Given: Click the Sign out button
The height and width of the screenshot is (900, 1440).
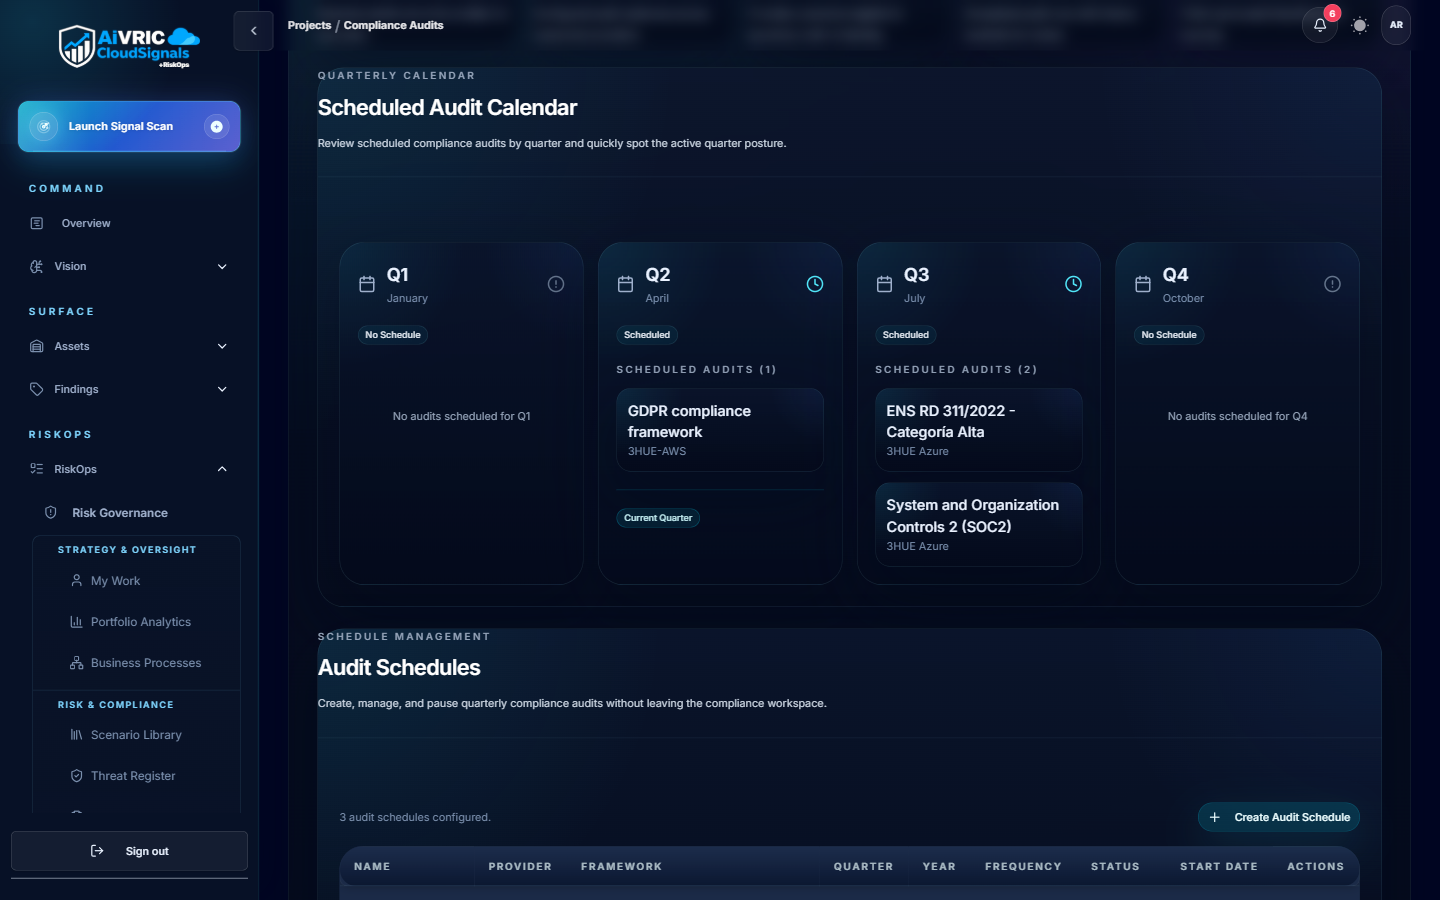Looking at the screenshot, I should tap(129, 851).
